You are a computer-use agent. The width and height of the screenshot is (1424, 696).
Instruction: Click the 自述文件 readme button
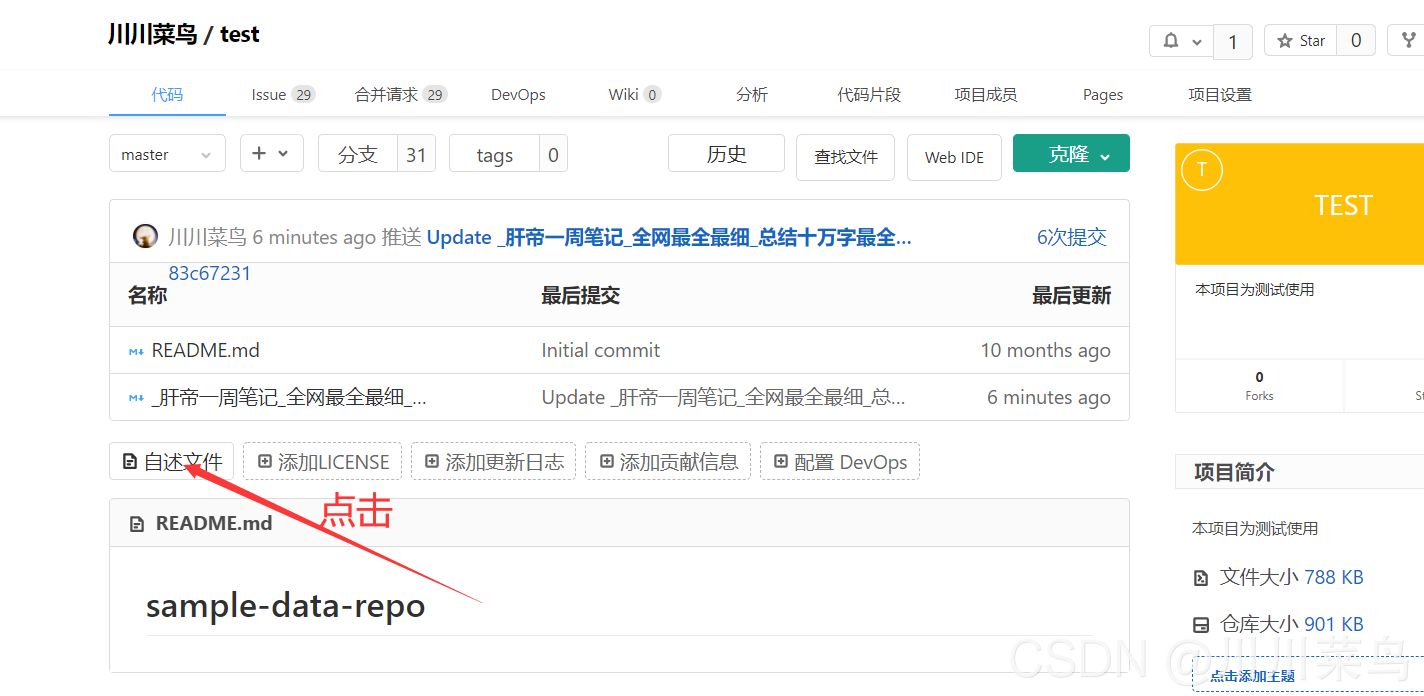pos(172,462)
